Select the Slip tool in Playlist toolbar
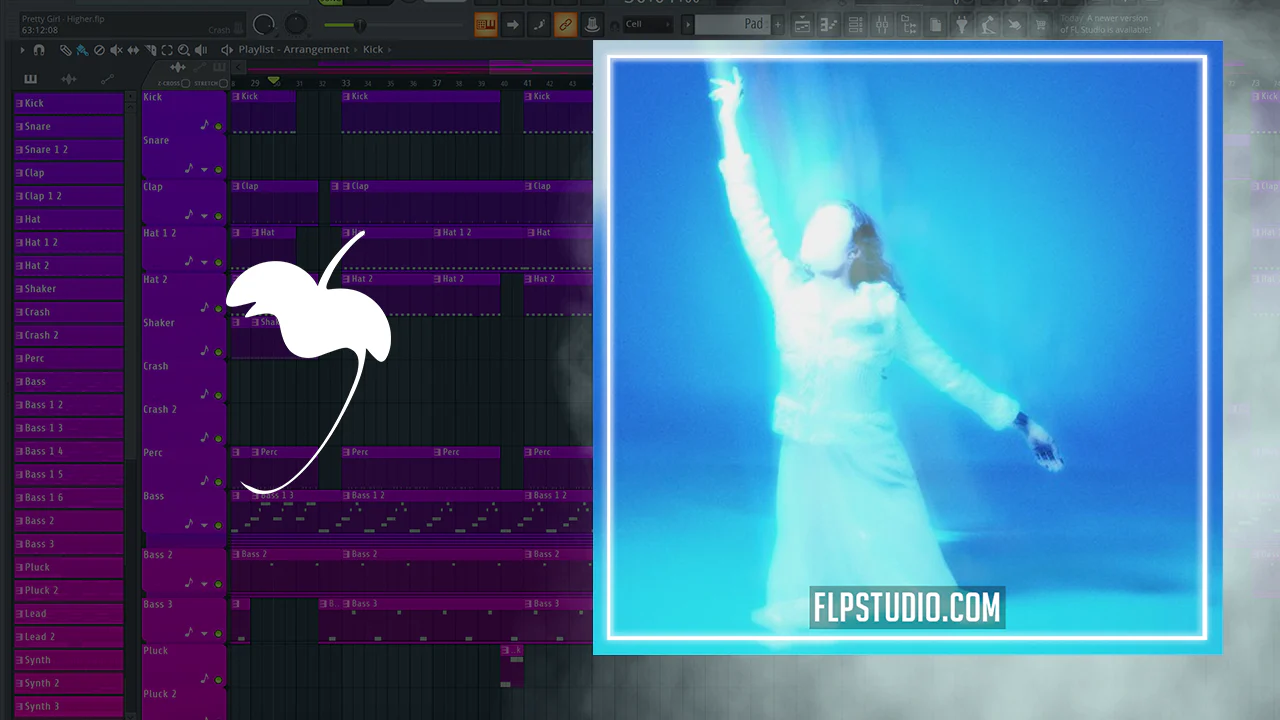Image resolution: width=1280 pixels, height=720 pixels. click(133, 50)
